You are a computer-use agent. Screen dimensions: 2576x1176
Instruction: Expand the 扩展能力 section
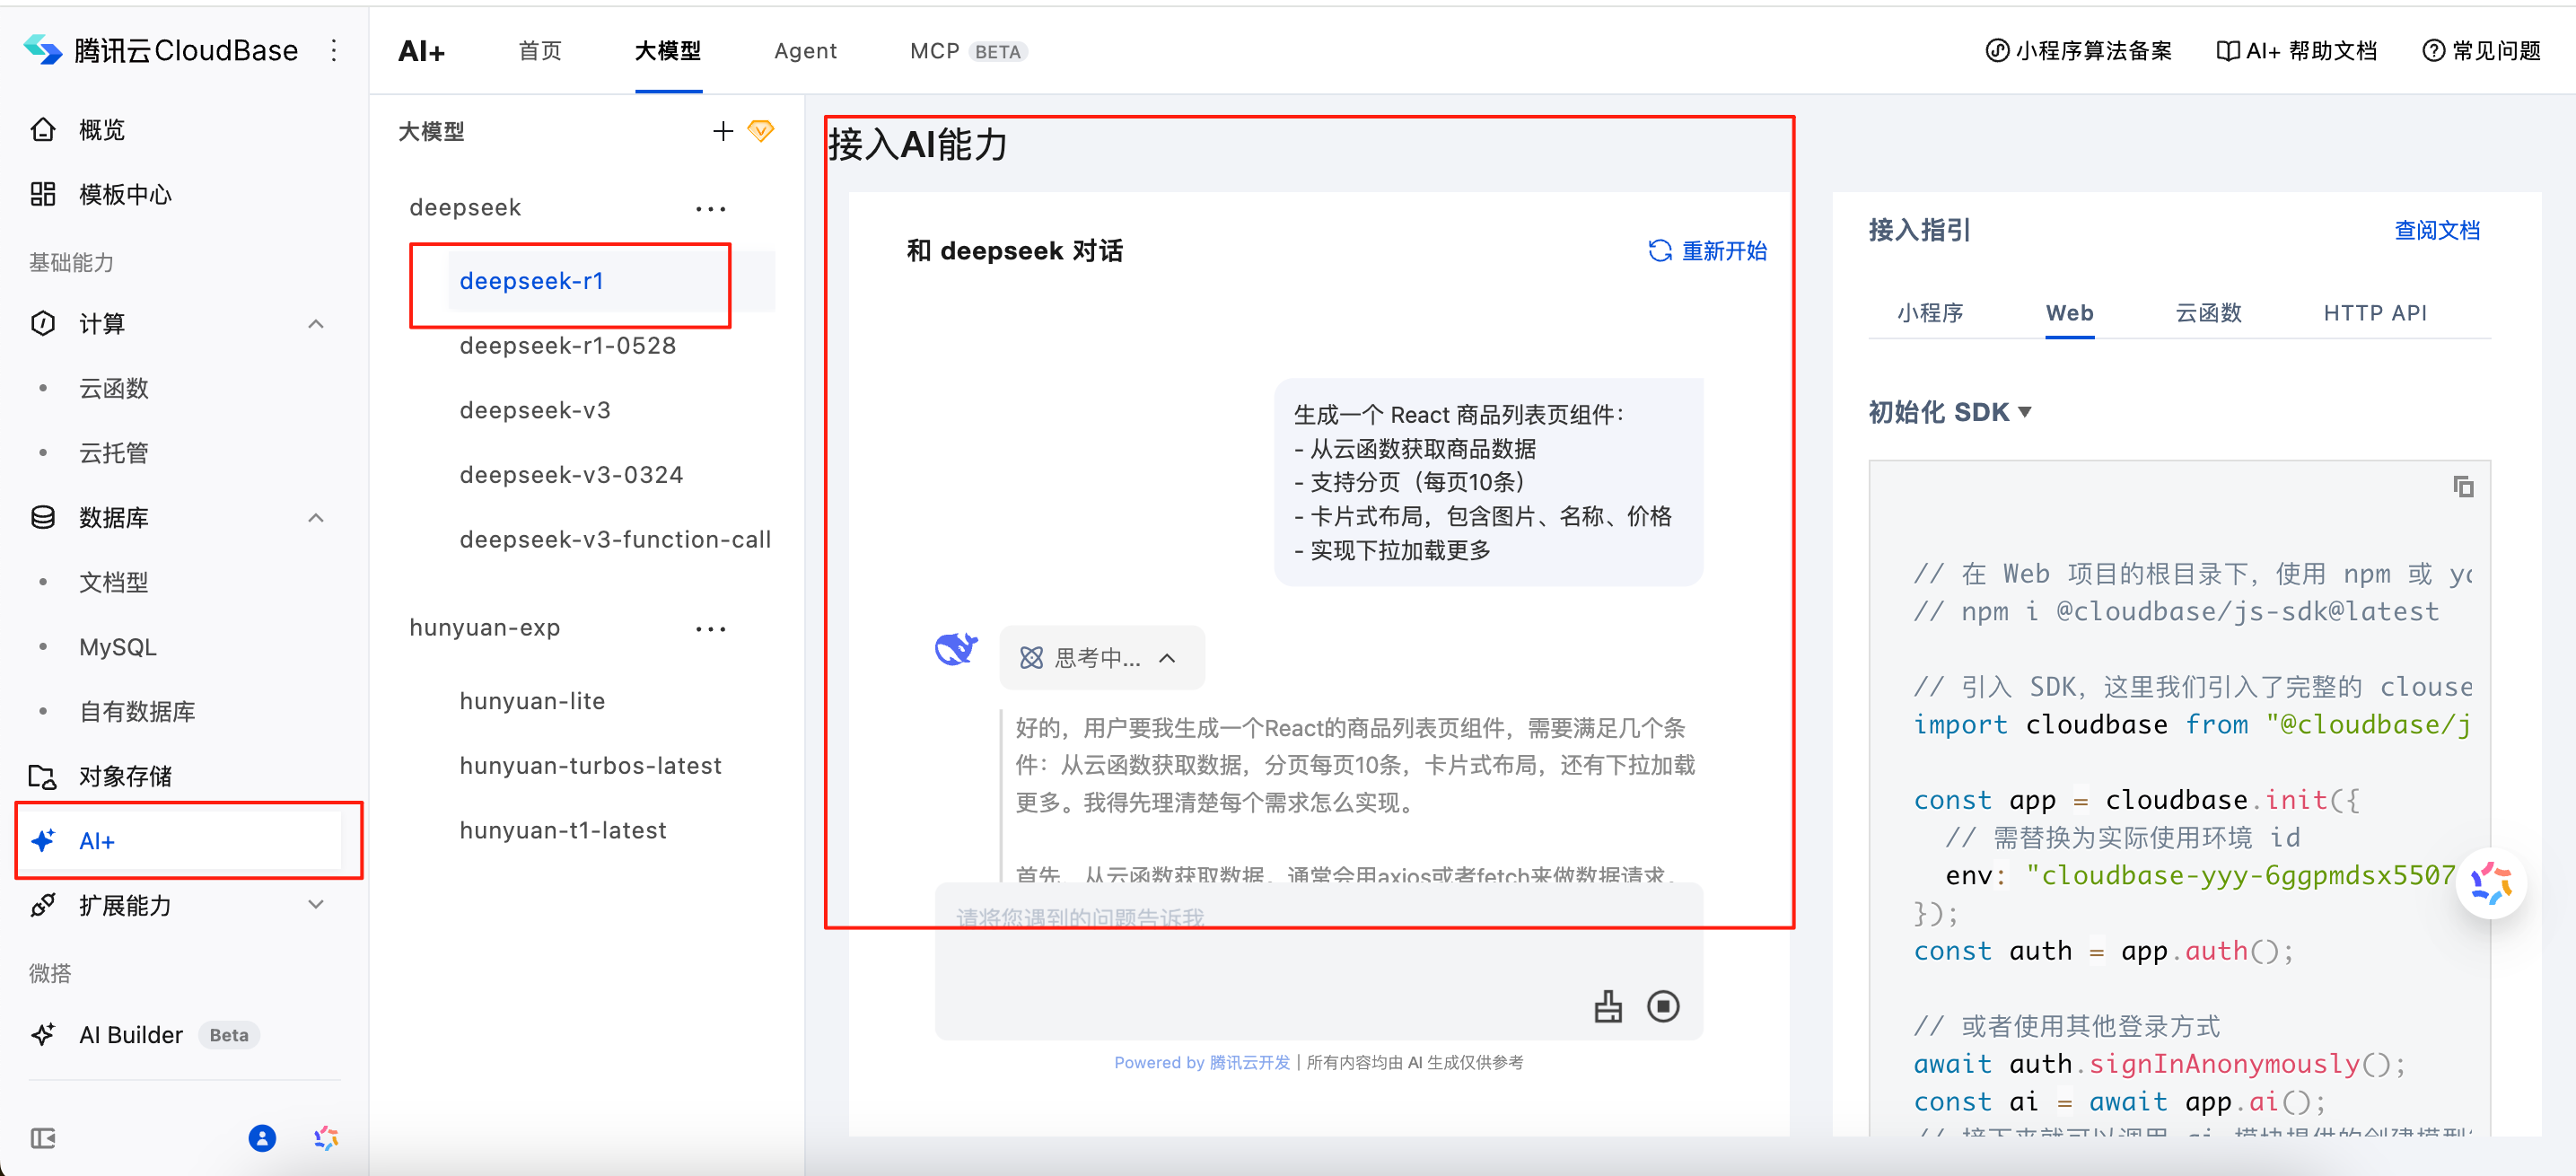(315, 905)
